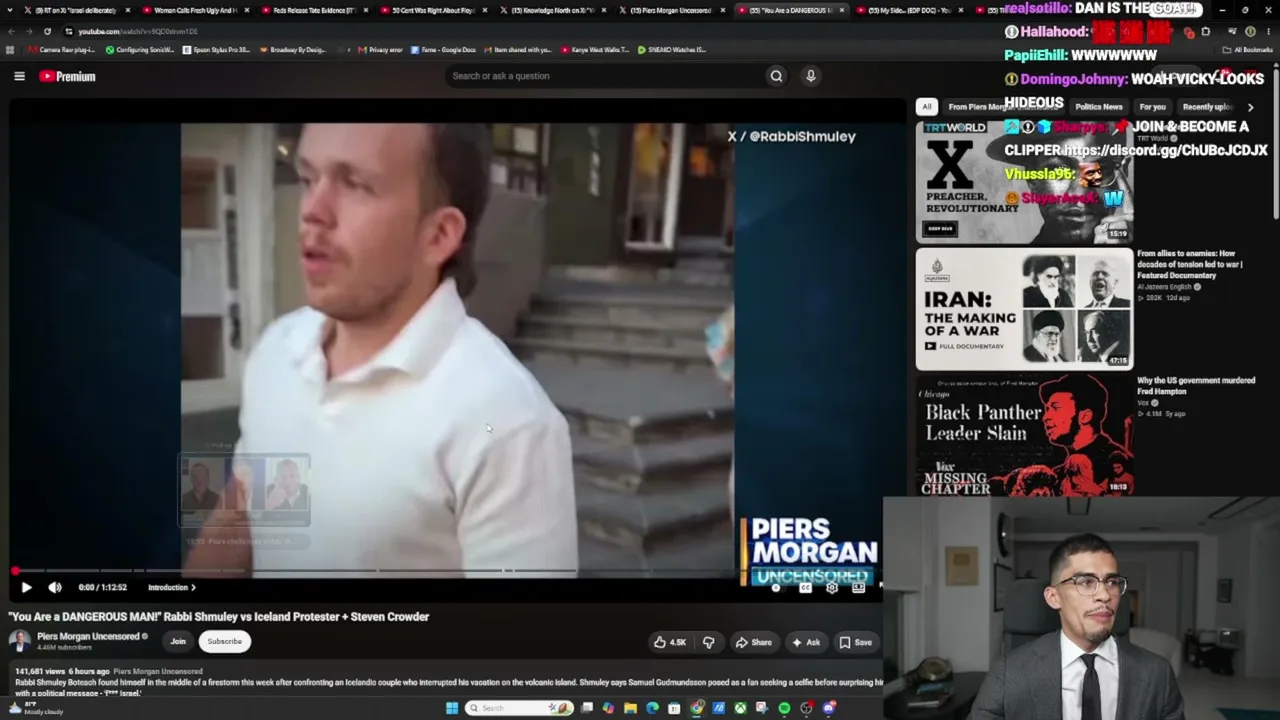This screenshot has width=1280, height=720.
Task: Submit search with the magnifier icon
Action: point(776,76)
